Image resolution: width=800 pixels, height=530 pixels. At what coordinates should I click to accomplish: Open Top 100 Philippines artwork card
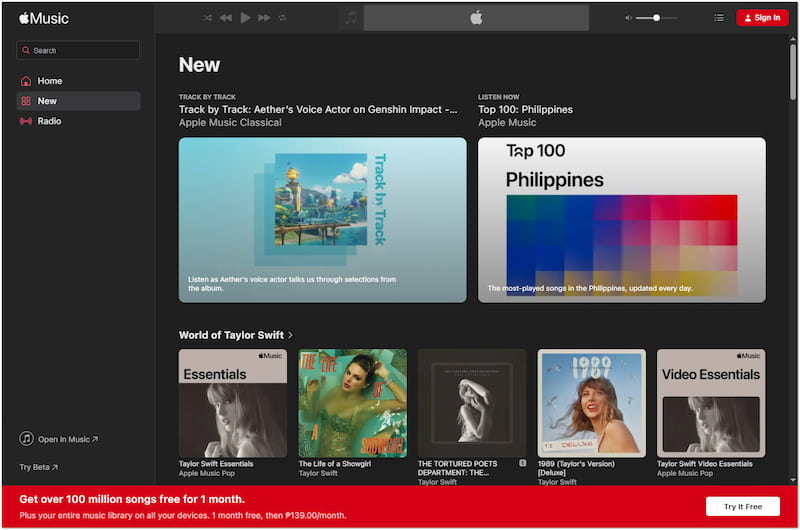[621, 220]
